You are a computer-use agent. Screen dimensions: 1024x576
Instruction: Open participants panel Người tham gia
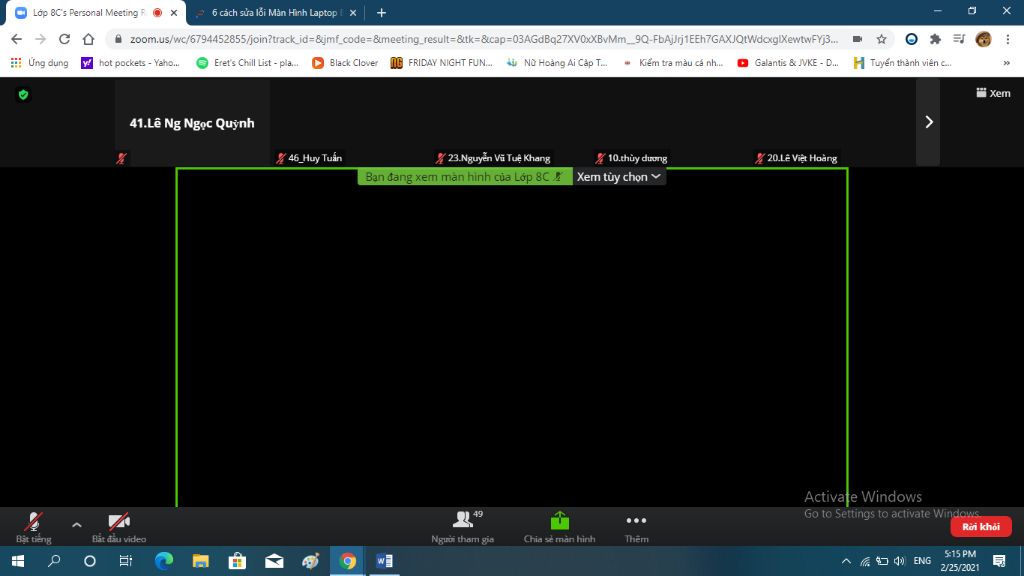click(463, 527)
